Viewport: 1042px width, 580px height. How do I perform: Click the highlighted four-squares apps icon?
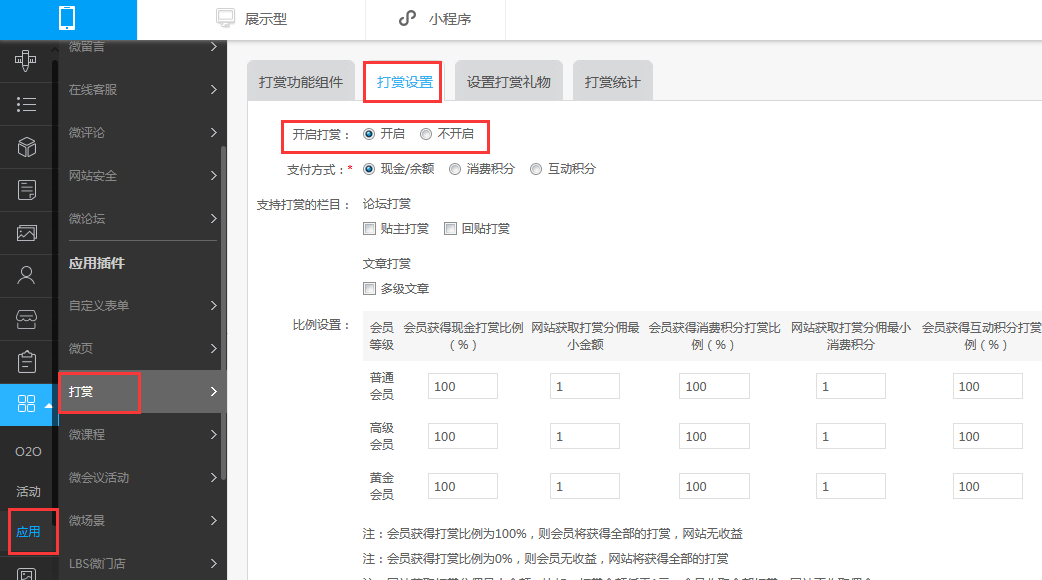click(x=26, y=404)
